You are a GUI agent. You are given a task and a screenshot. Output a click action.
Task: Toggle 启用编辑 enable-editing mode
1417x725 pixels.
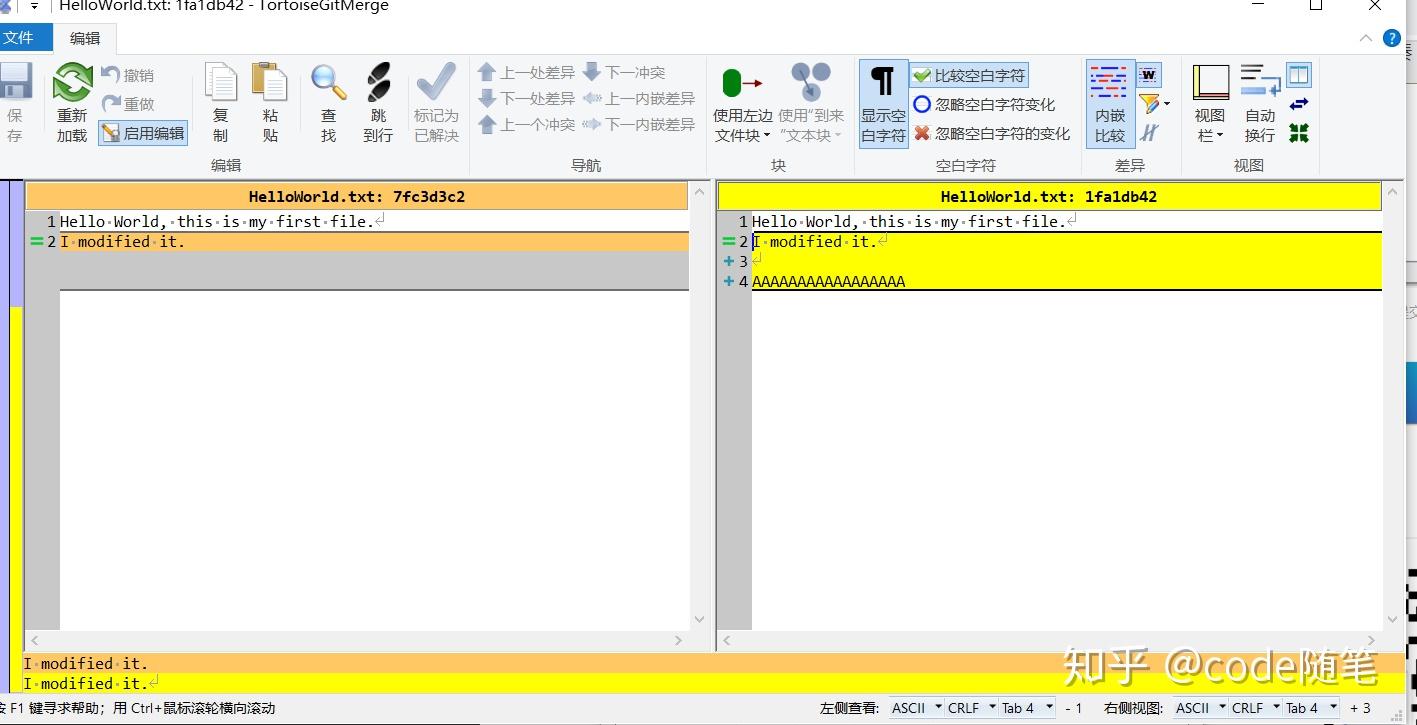click(143, 133)
